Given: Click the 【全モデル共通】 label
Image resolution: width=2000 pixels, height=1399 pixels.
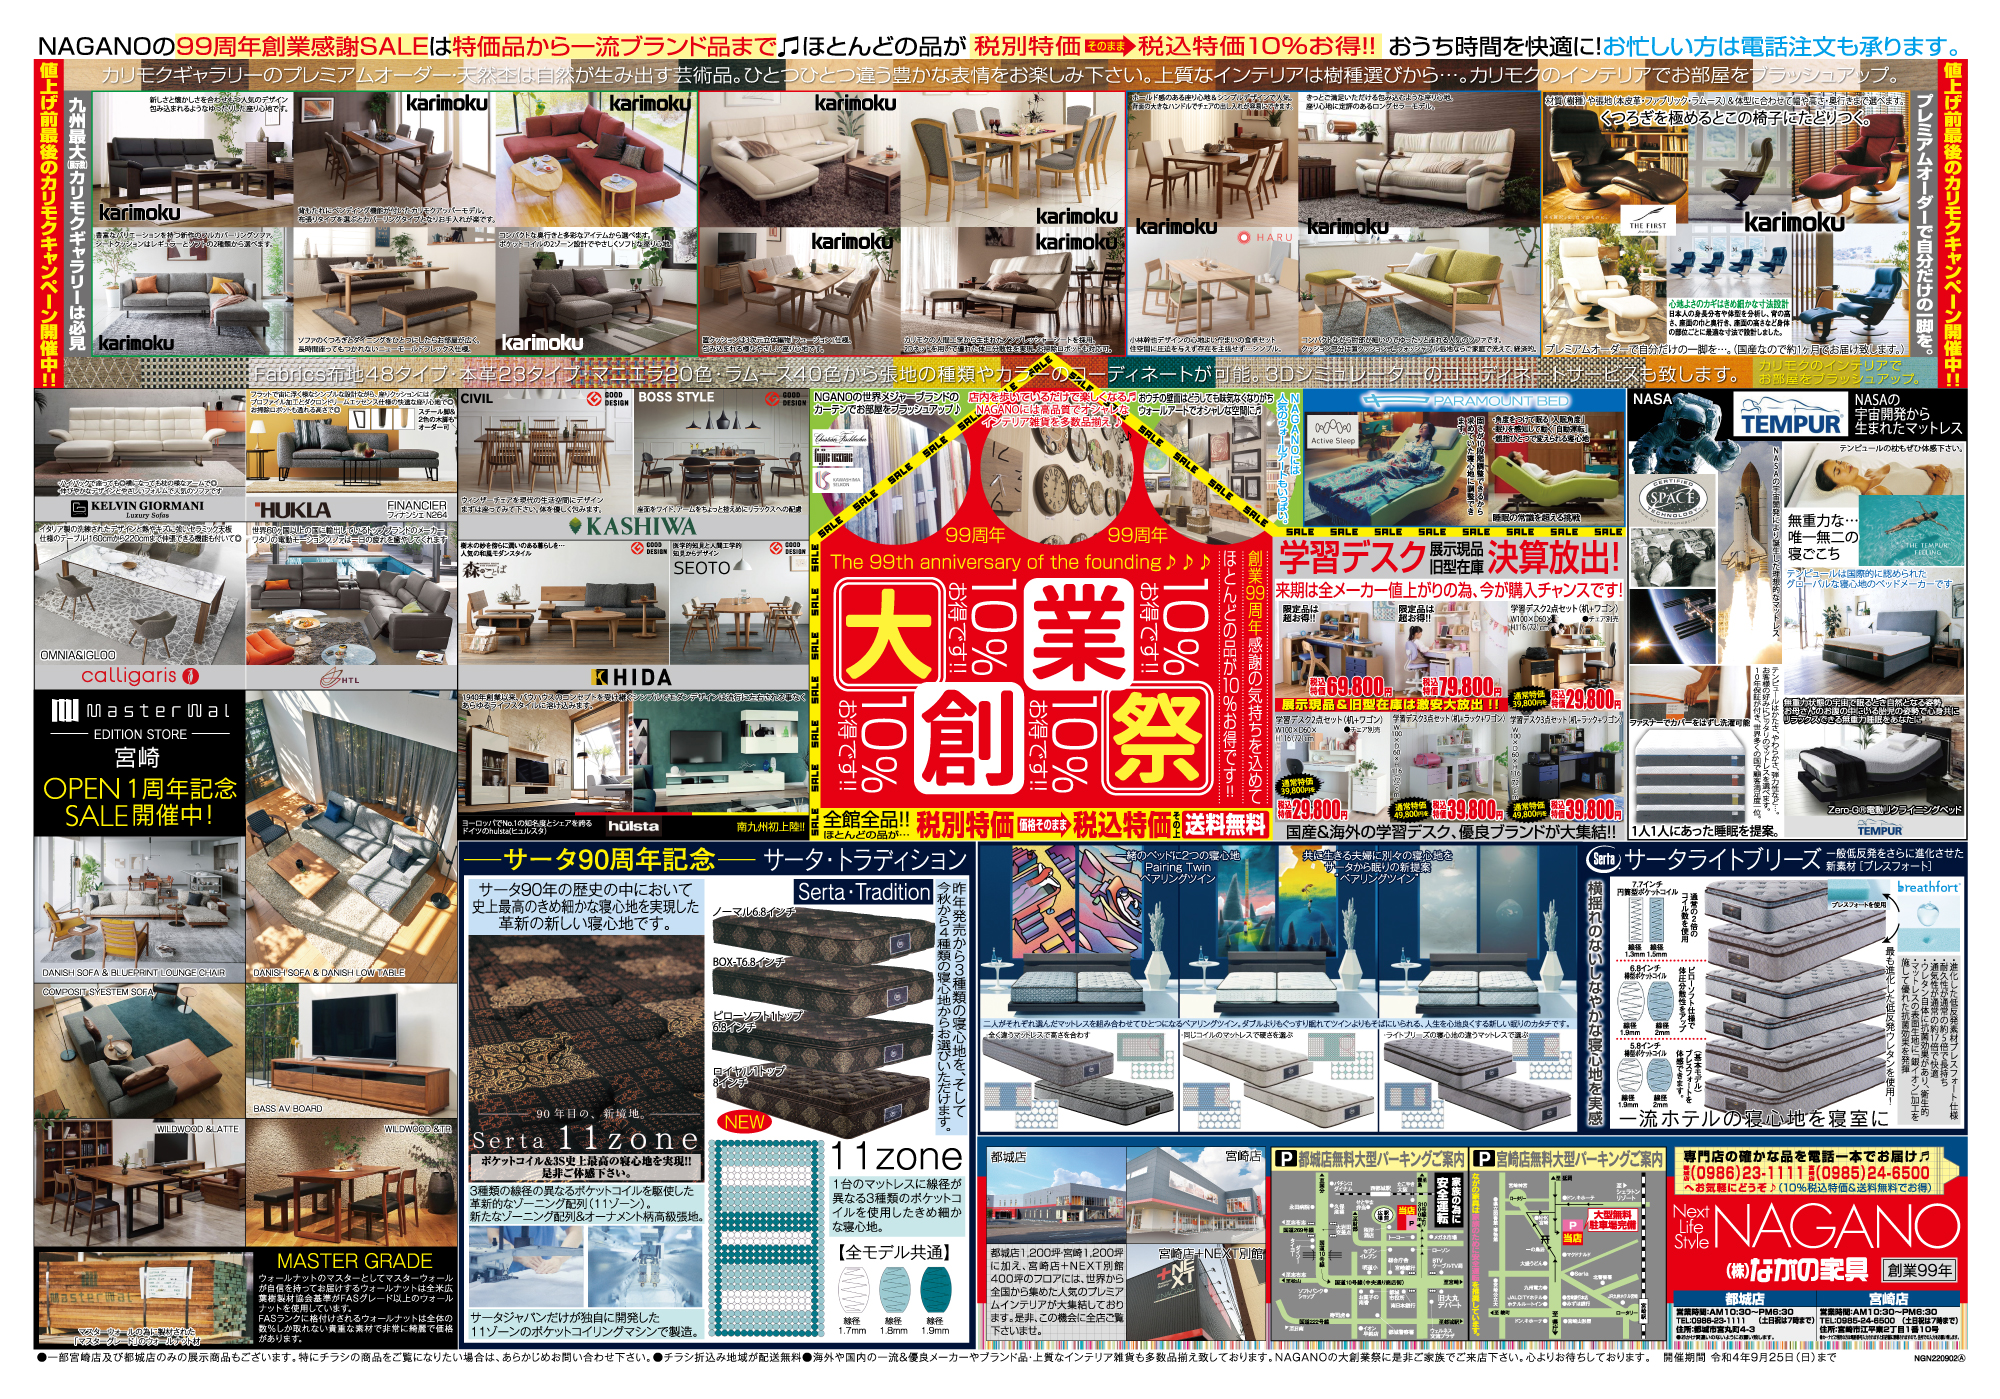Looking at the screenshot, I should click(x=893, y=1251).
